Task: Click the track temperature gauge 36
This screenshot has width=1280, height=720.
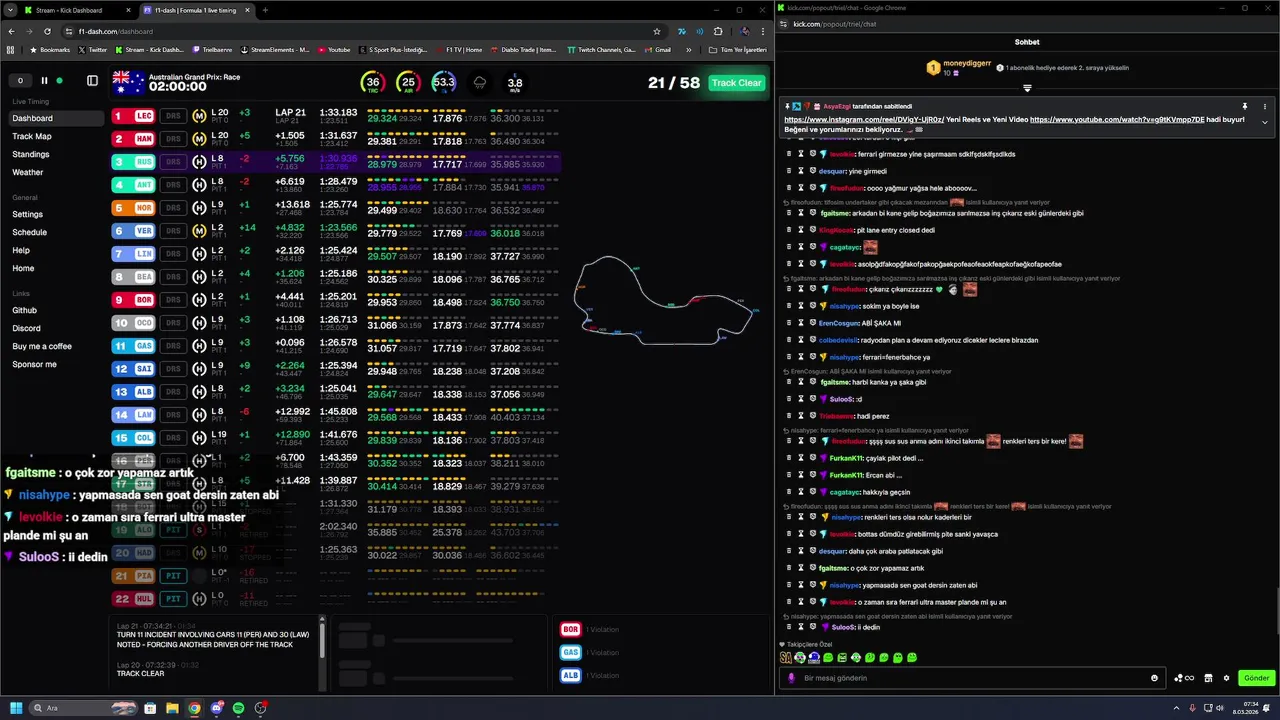Action: (373, 83)
